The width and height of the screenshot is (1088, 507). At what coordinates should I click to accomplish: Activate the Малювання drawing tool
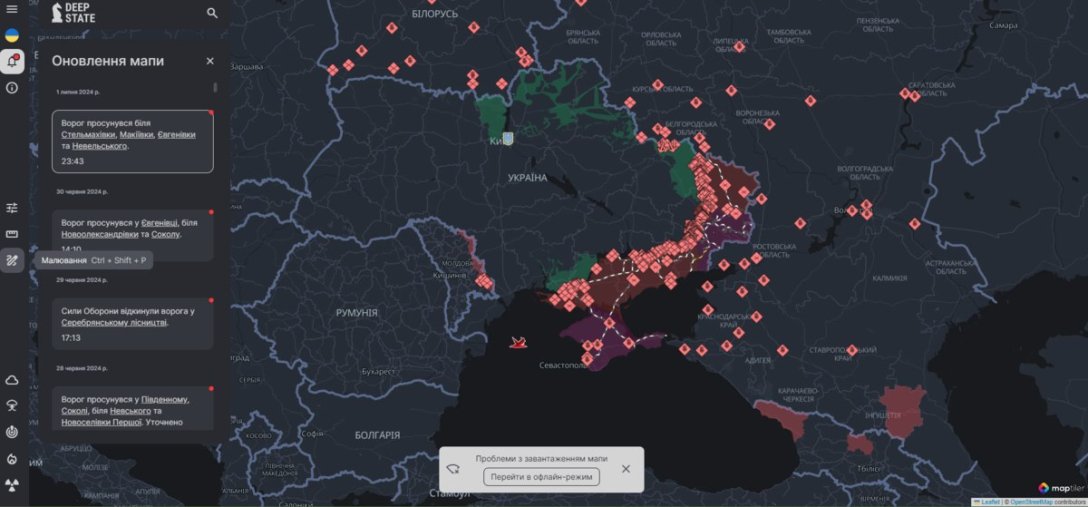[12, 260]
